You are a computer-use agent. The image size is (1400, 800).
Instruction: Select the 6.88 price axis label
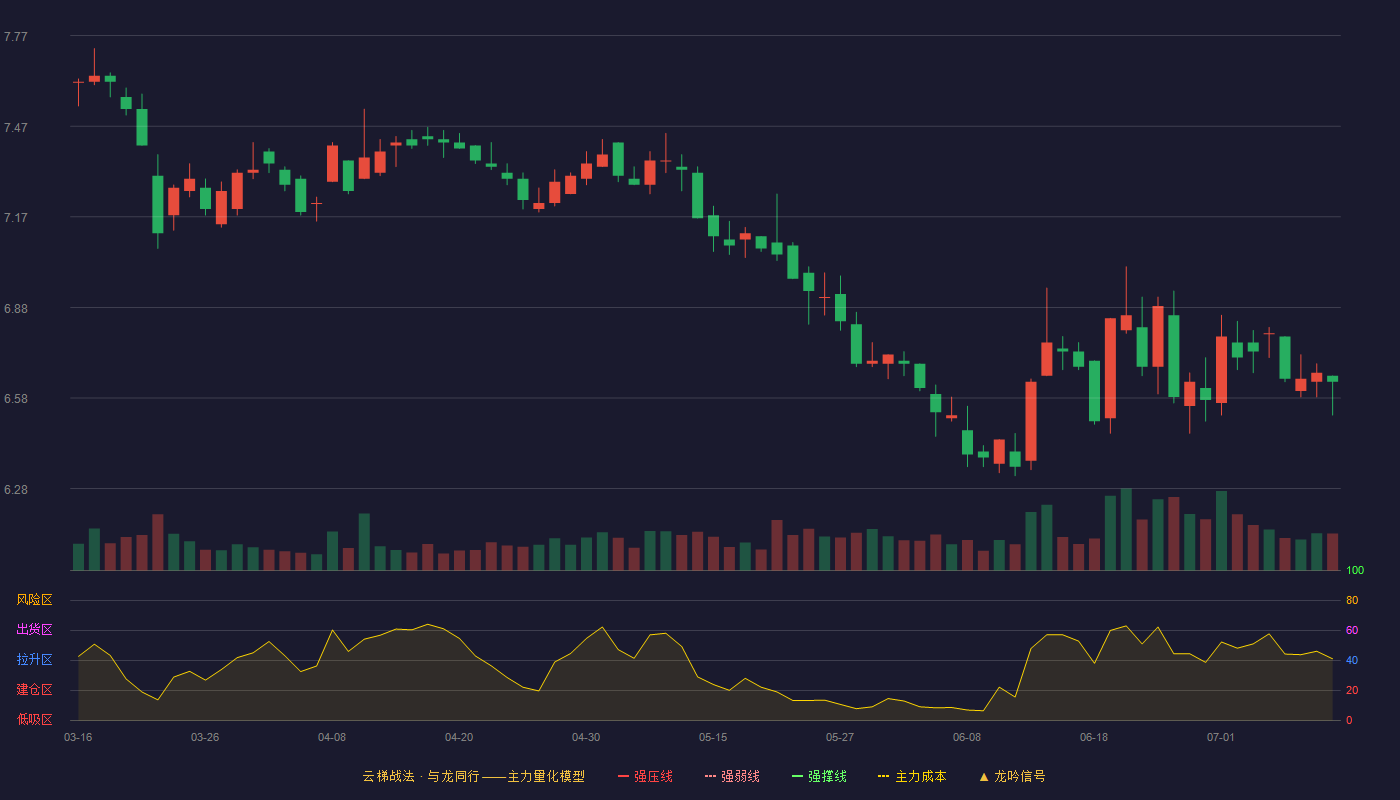tap(16, 309)
